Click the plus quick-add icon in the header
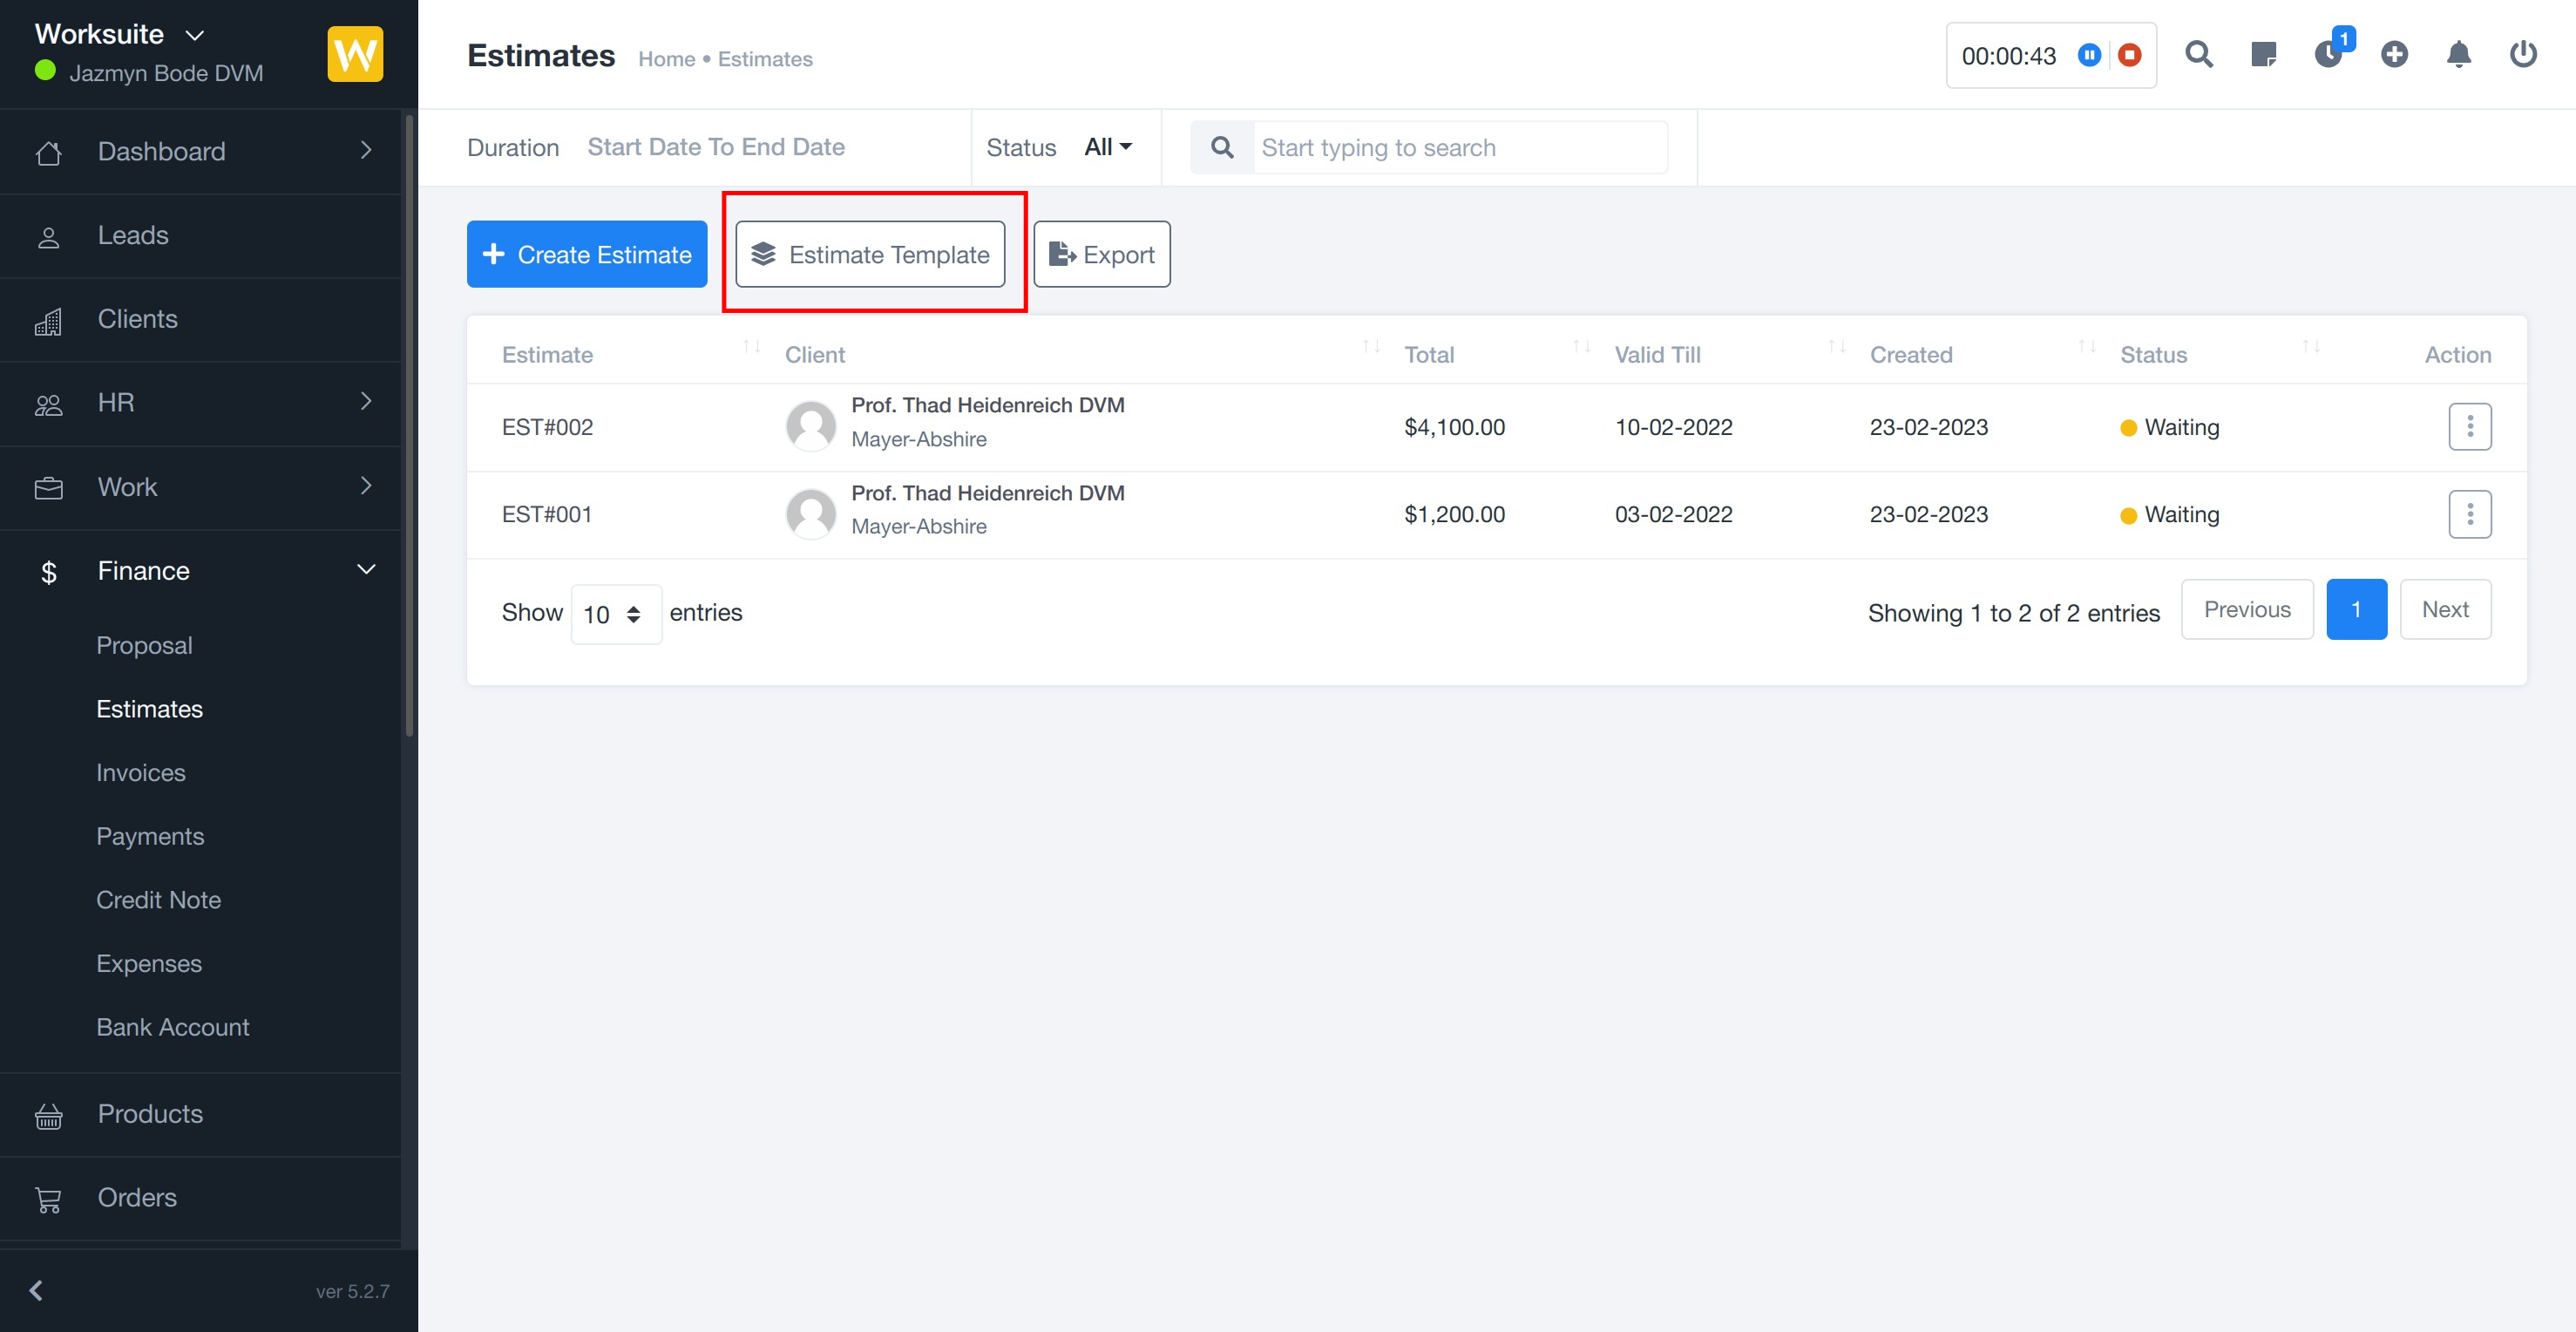Image resolution: width=2576 pixels, height=1332 pixels. pyautogui.click(x=2394, y=54)
